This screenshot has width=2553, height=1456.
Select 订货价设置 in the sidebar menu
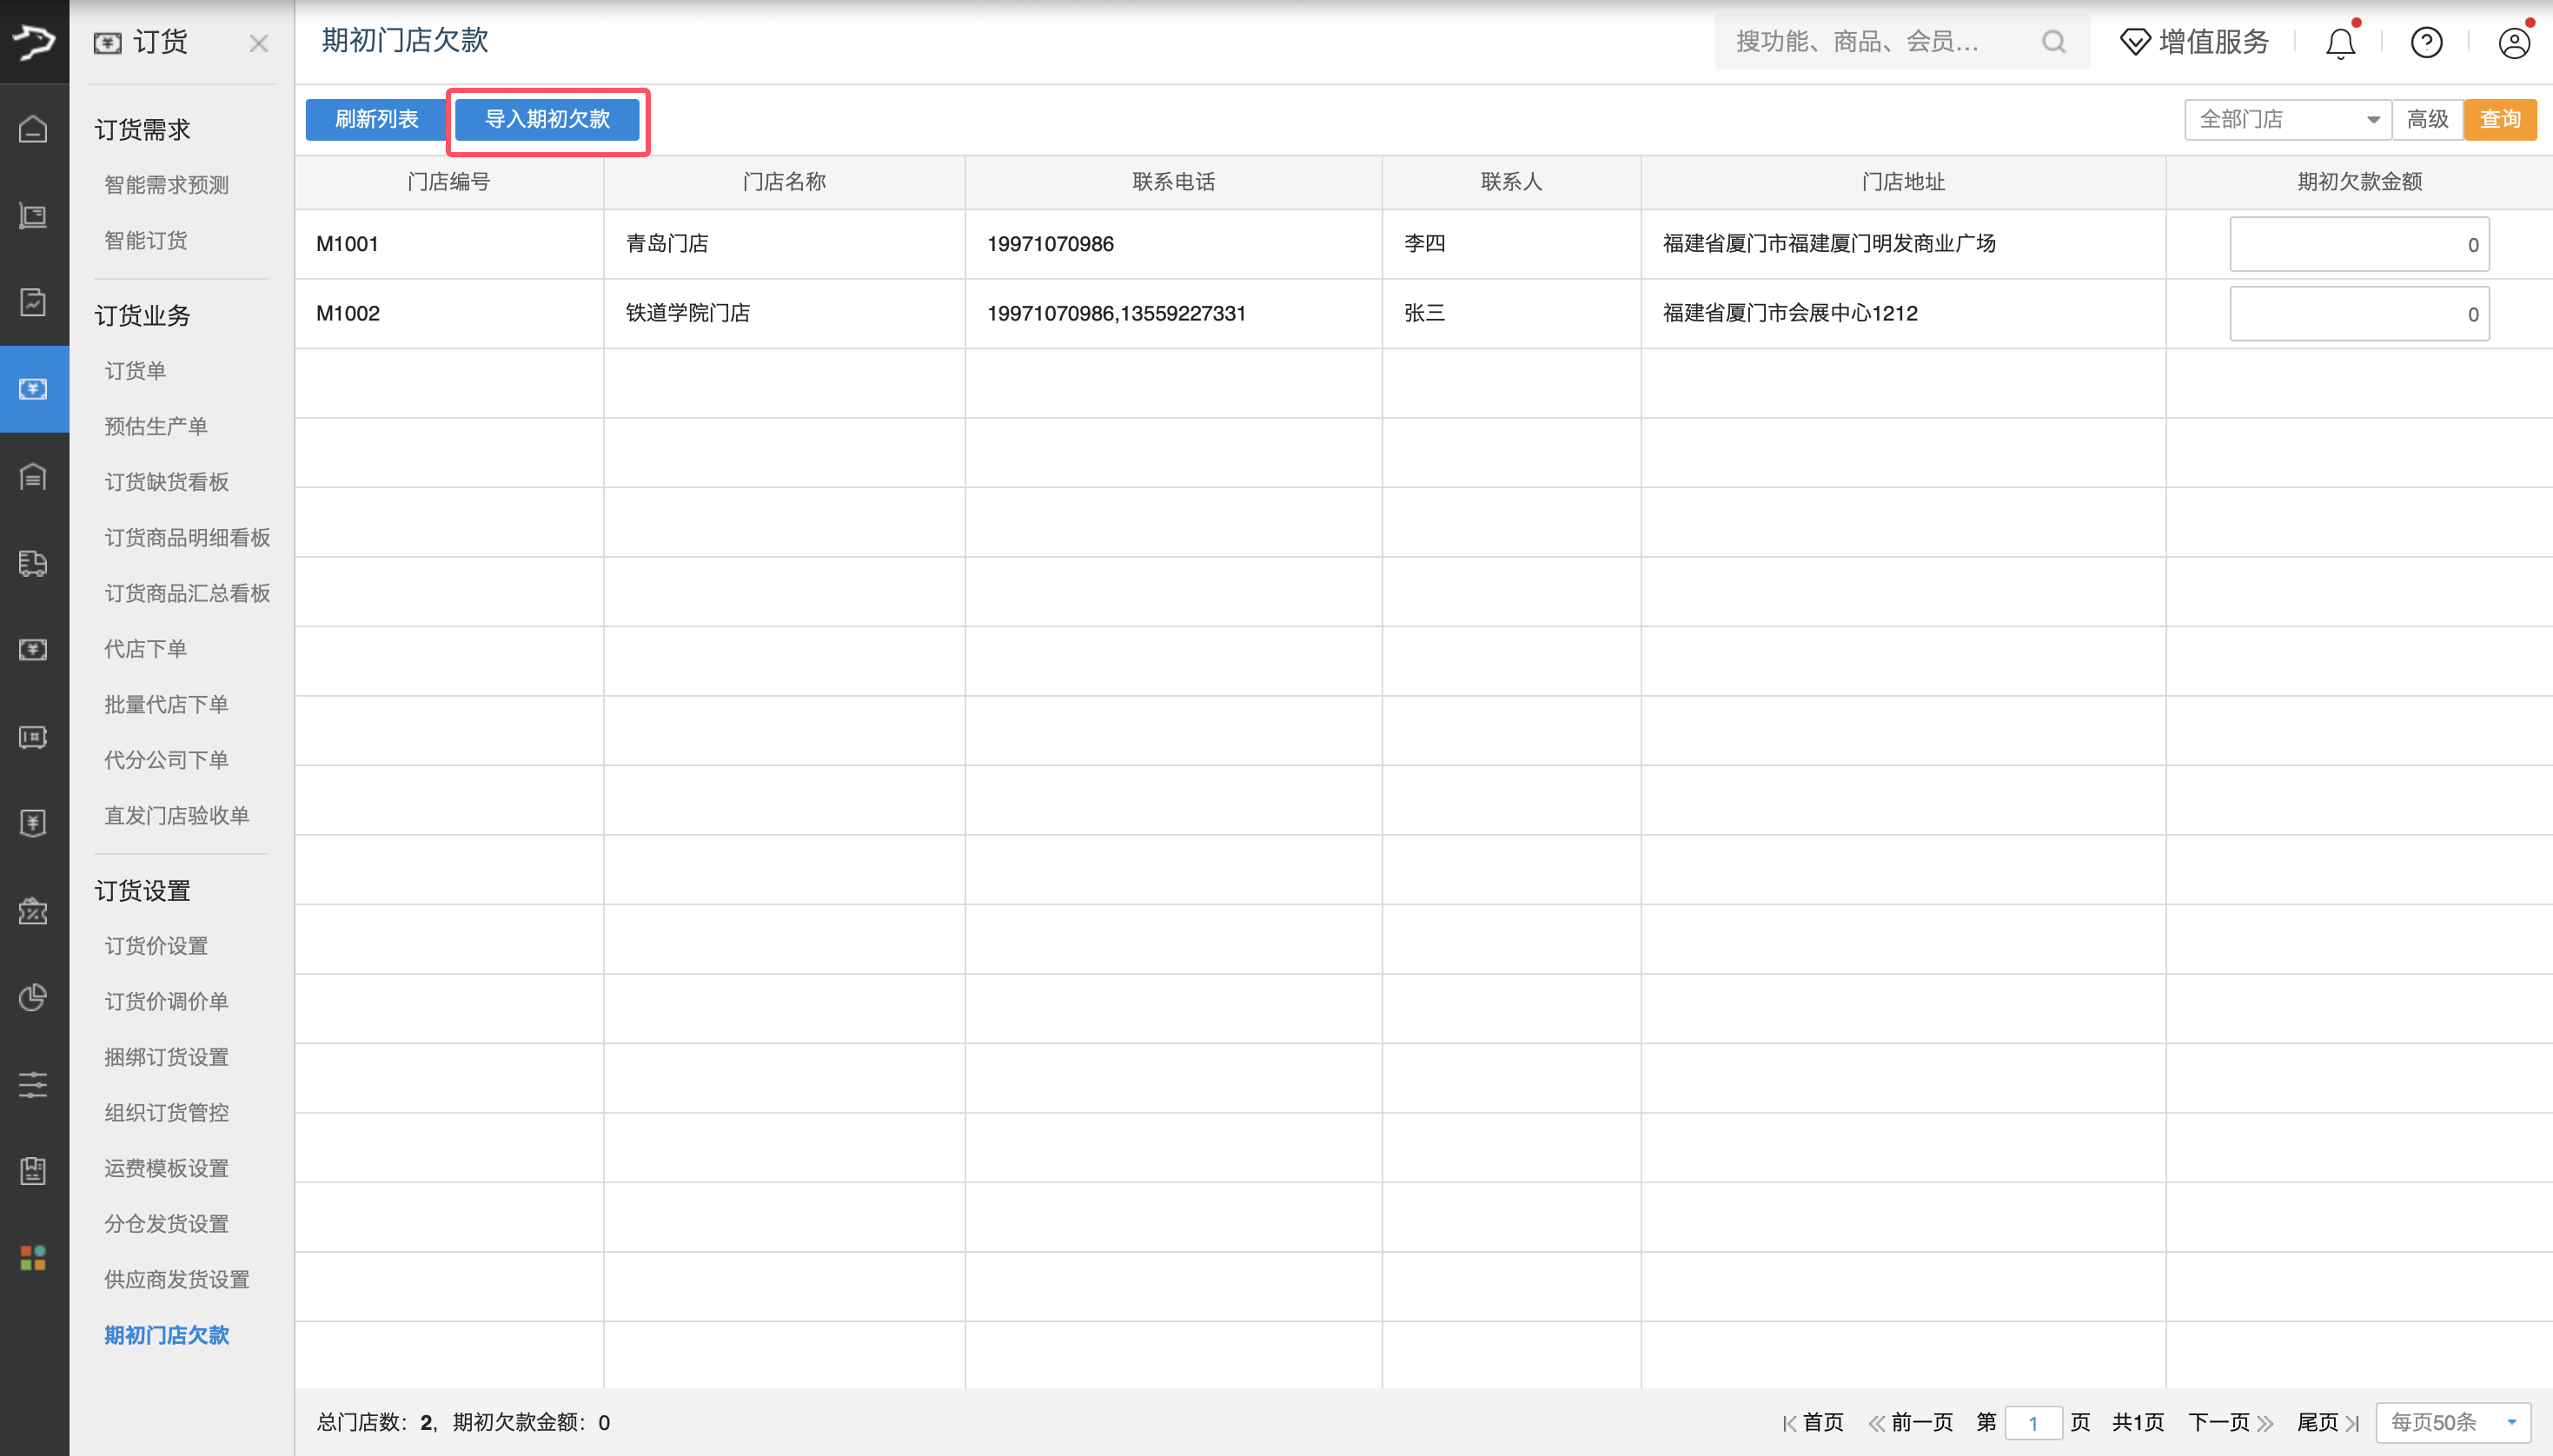[x=156, y=946]
